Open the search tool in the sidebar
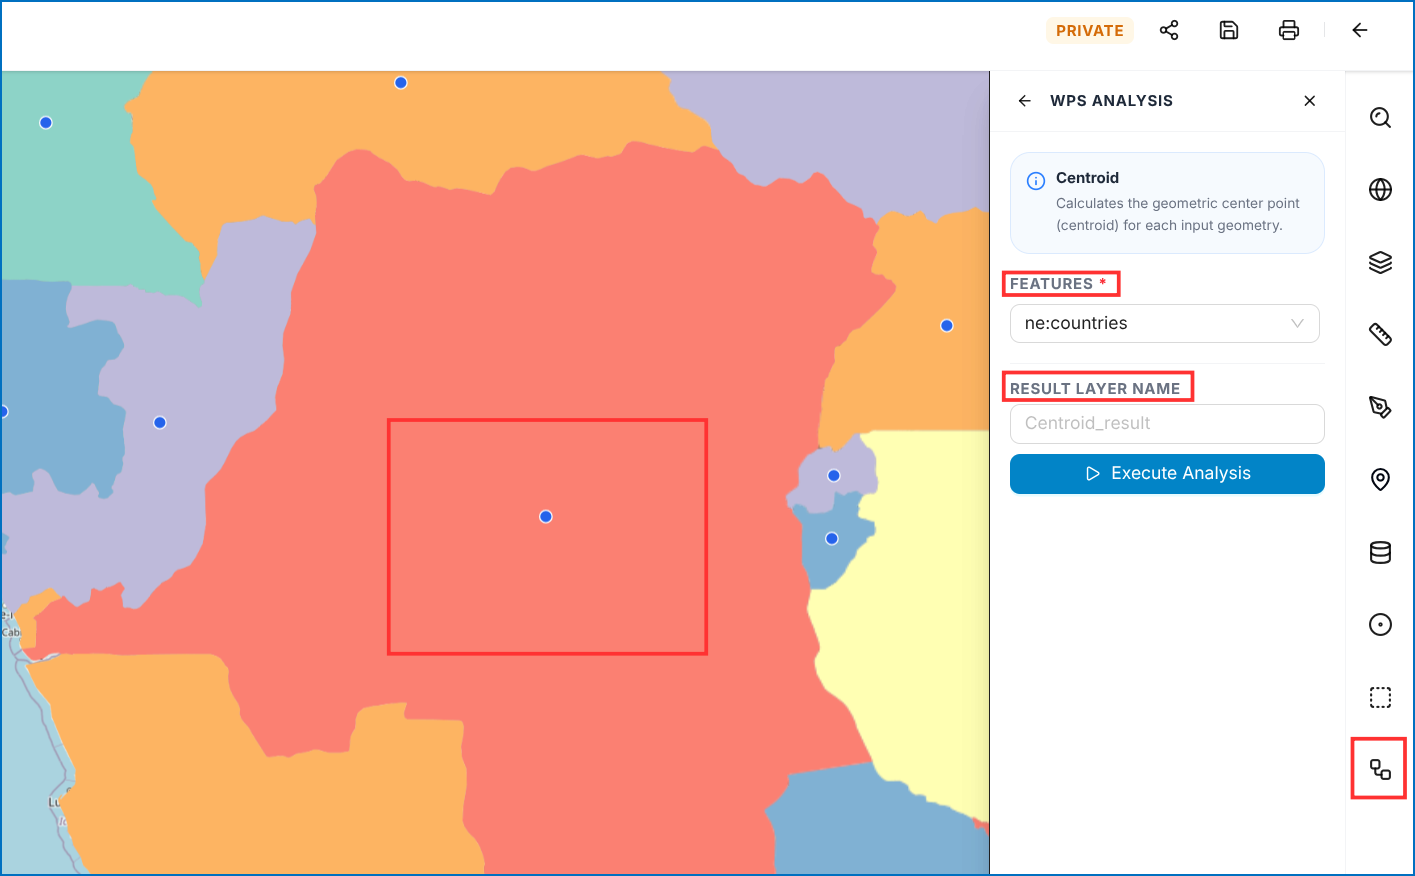Viewport: 1415px width, 876px height. pos(1380,117)
